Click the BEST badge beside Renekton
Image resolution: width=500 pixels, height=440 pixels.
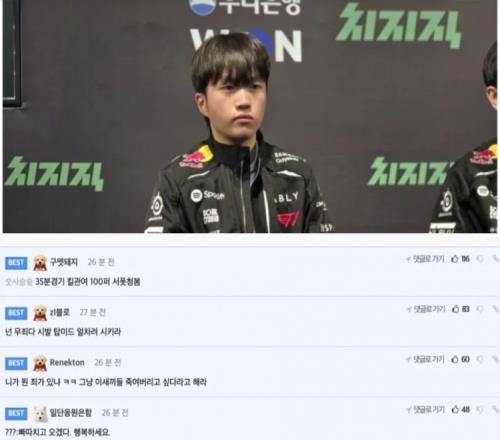(16, 363)
